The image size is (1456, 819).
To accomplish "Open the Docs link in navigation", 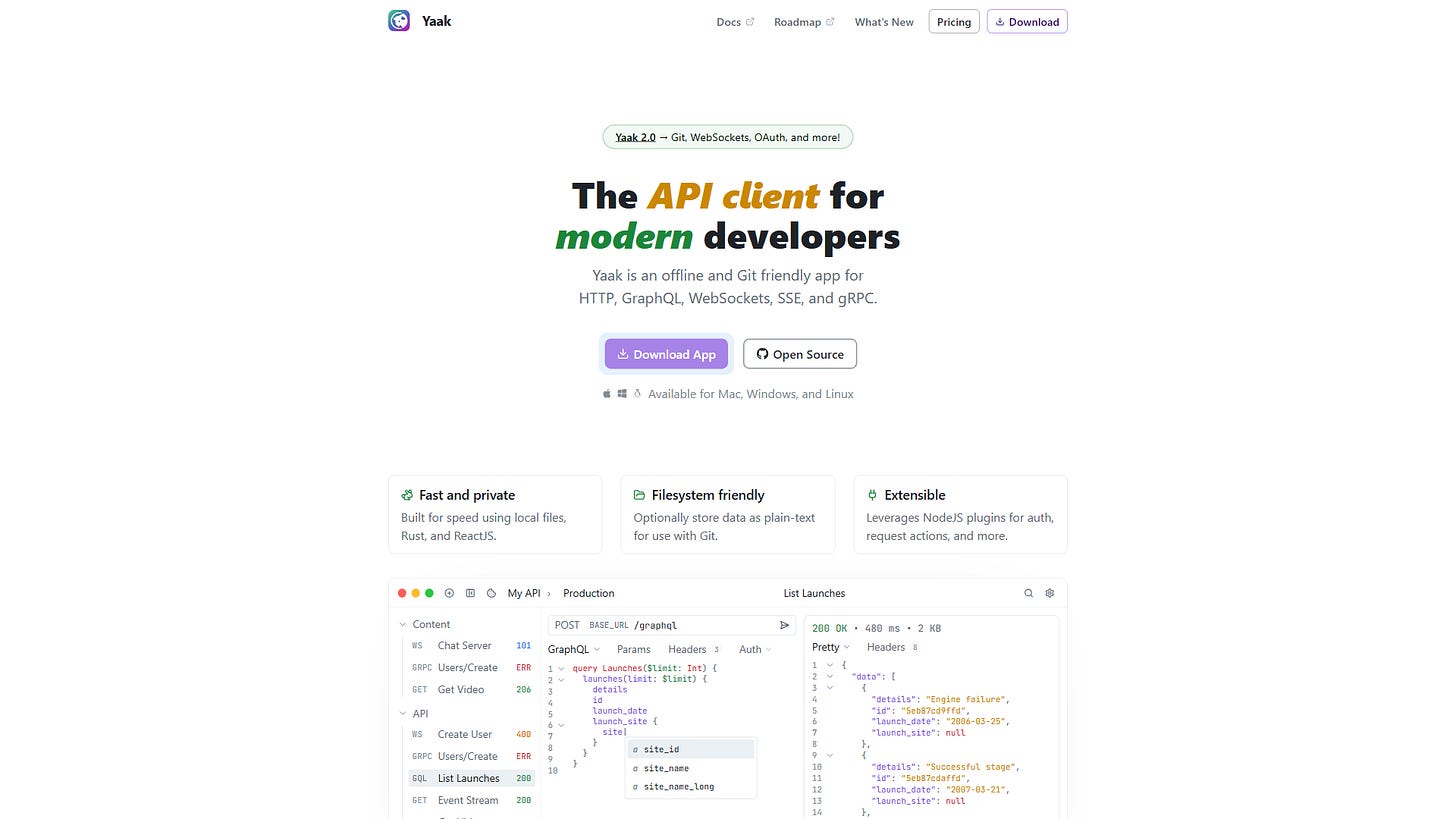I will pos(735,22).
